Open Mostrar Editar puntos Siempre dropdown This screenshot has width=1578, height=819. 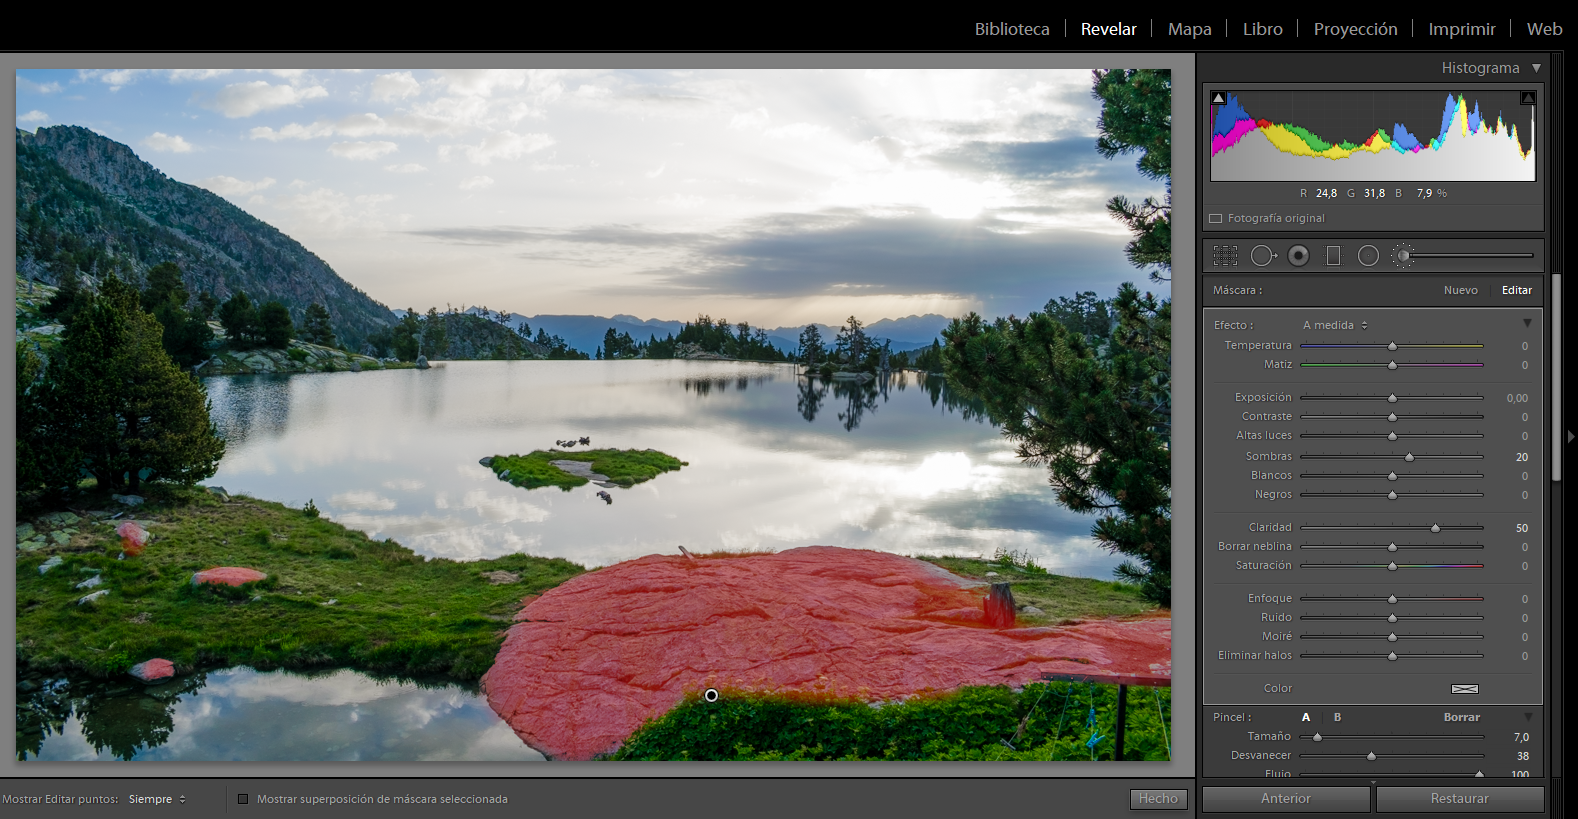tap(157, 799)
